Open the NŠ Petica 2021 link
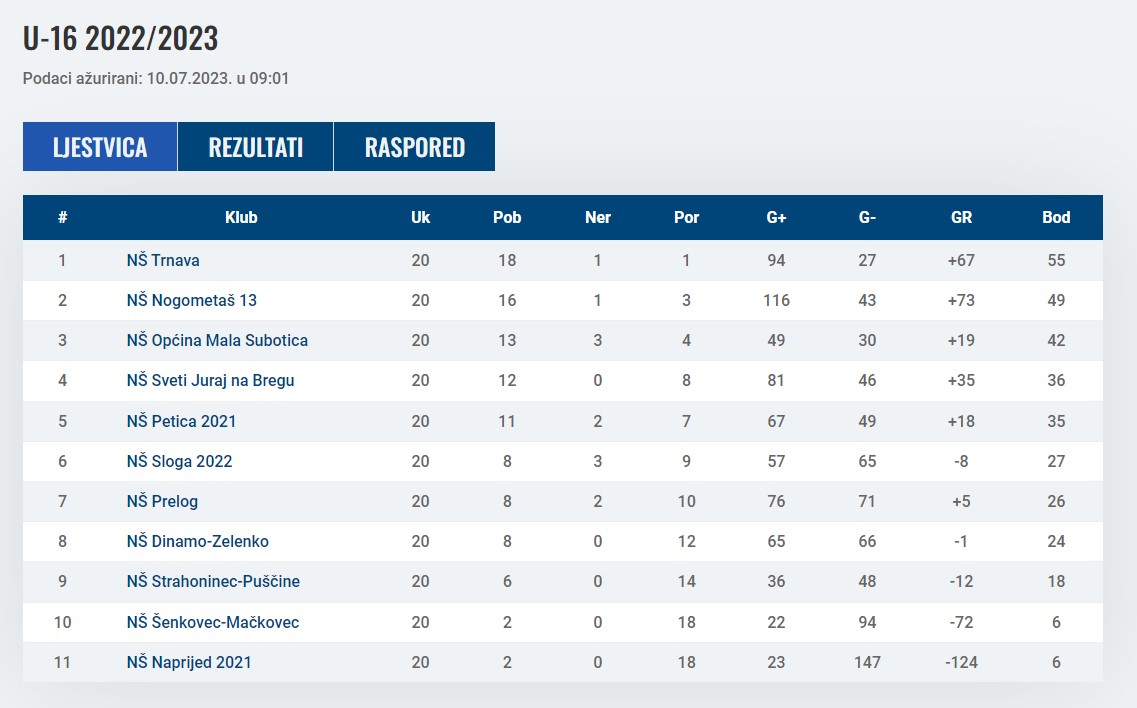Image resolution: width=1137 pixels, height=708 pixels. 181,421
